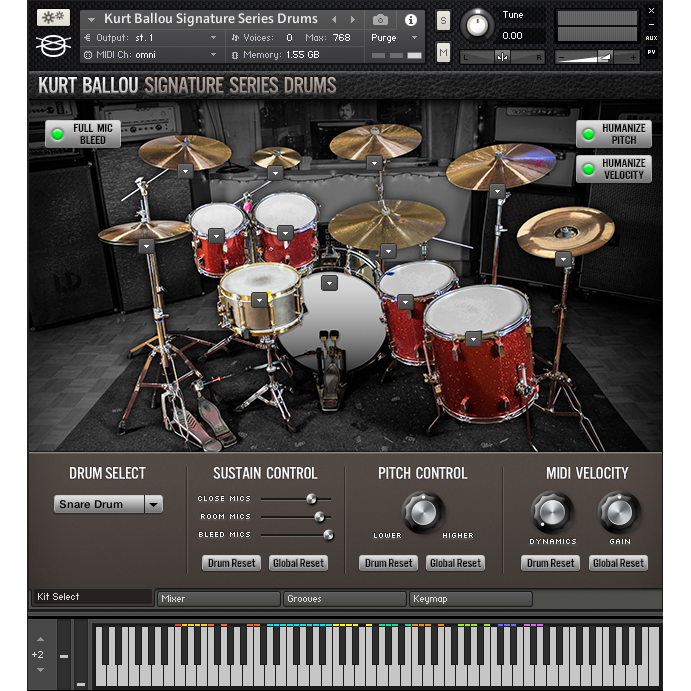Click the PV button in header
Screen dimensions: 691x691
(x=651, y=52)
